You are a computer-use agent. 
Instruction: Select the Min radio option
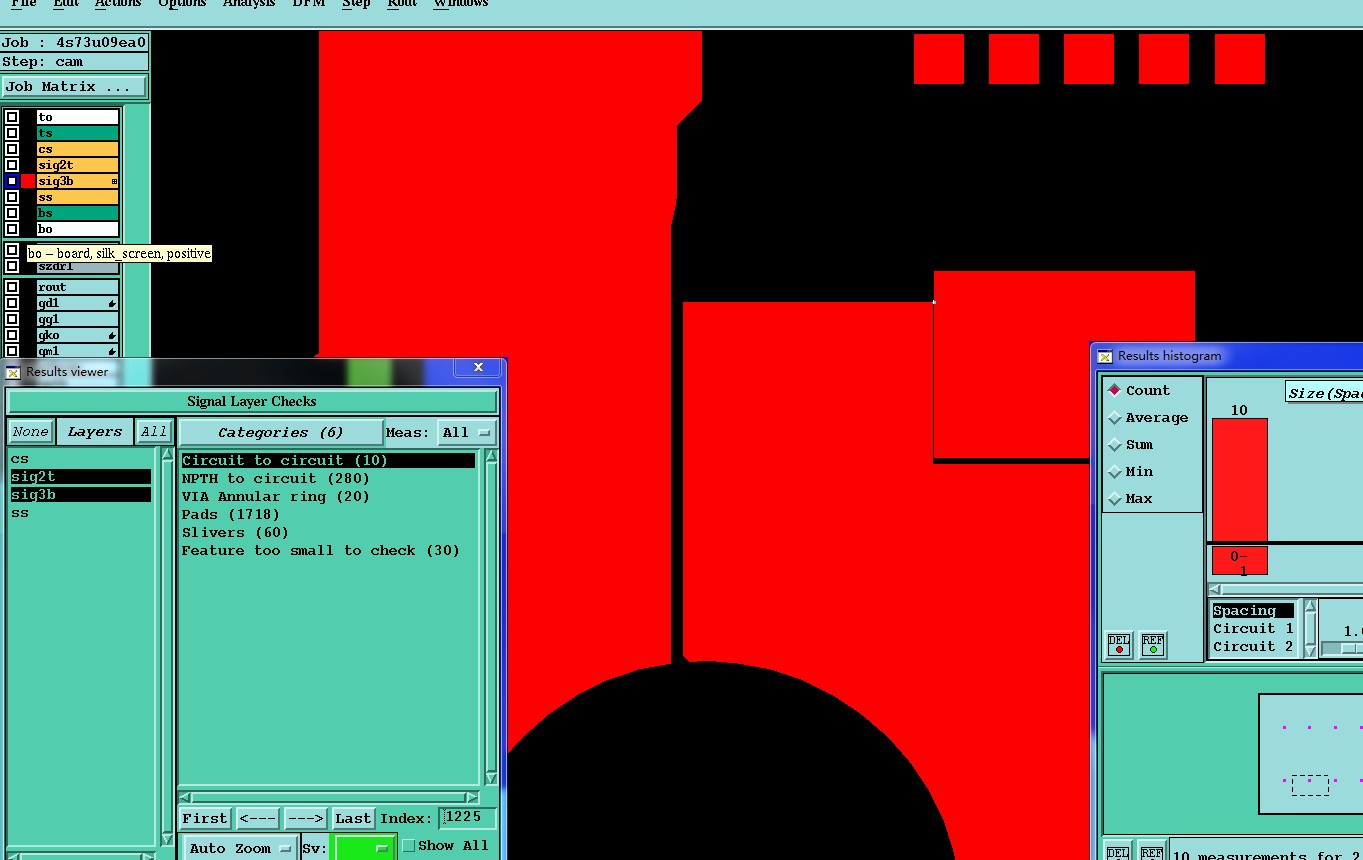coord(1114,472)
